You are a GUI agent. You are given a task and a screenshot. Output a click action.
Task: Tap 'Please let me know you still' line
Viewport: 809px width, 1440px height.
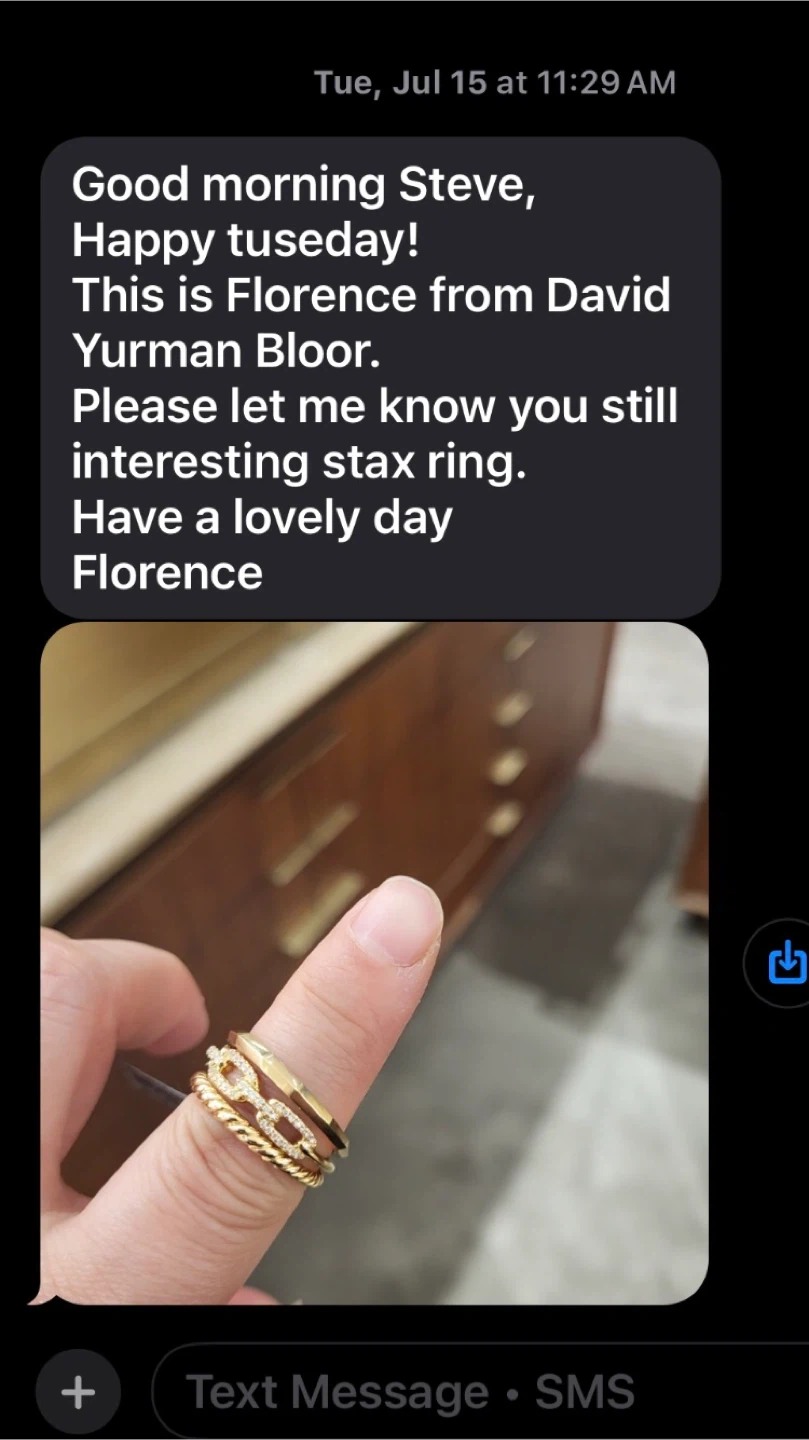375,407
